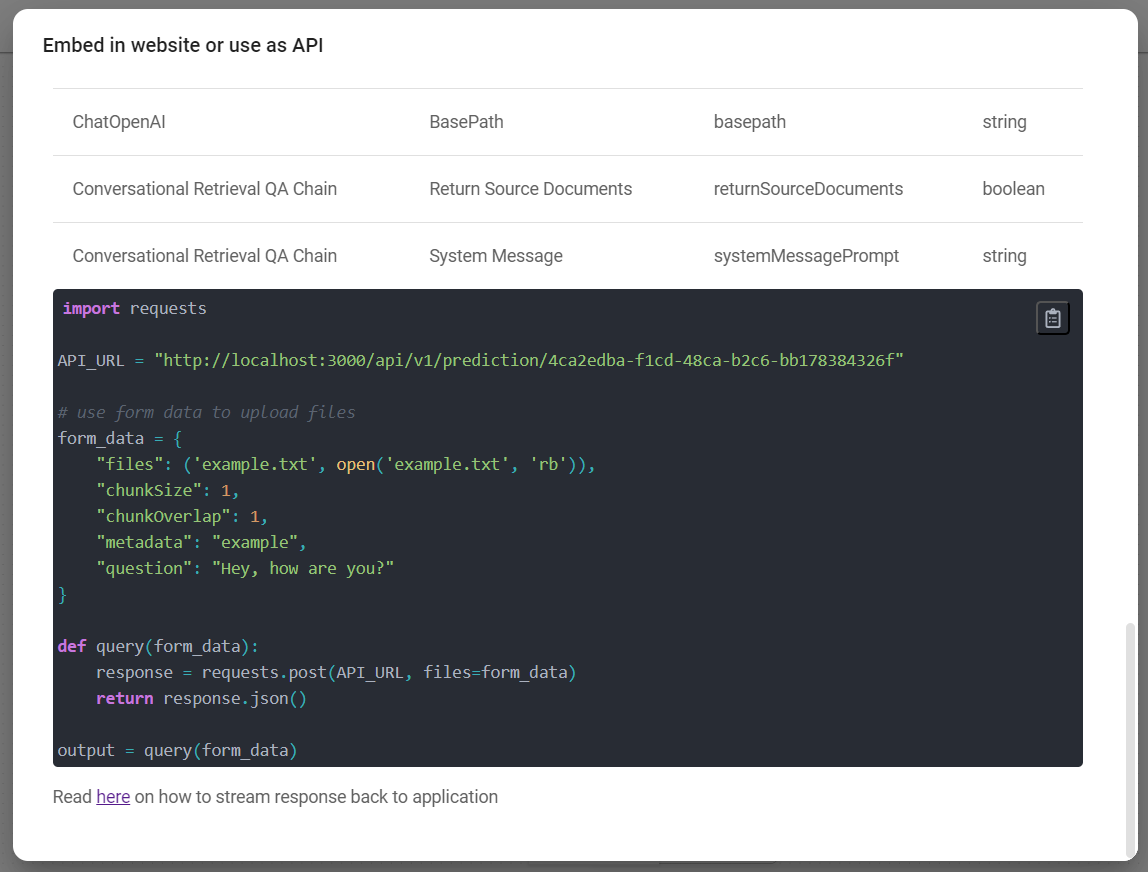Click the 'import requests' code line
The width and height of the screenshot is (1148, 872).
(135, 308)
